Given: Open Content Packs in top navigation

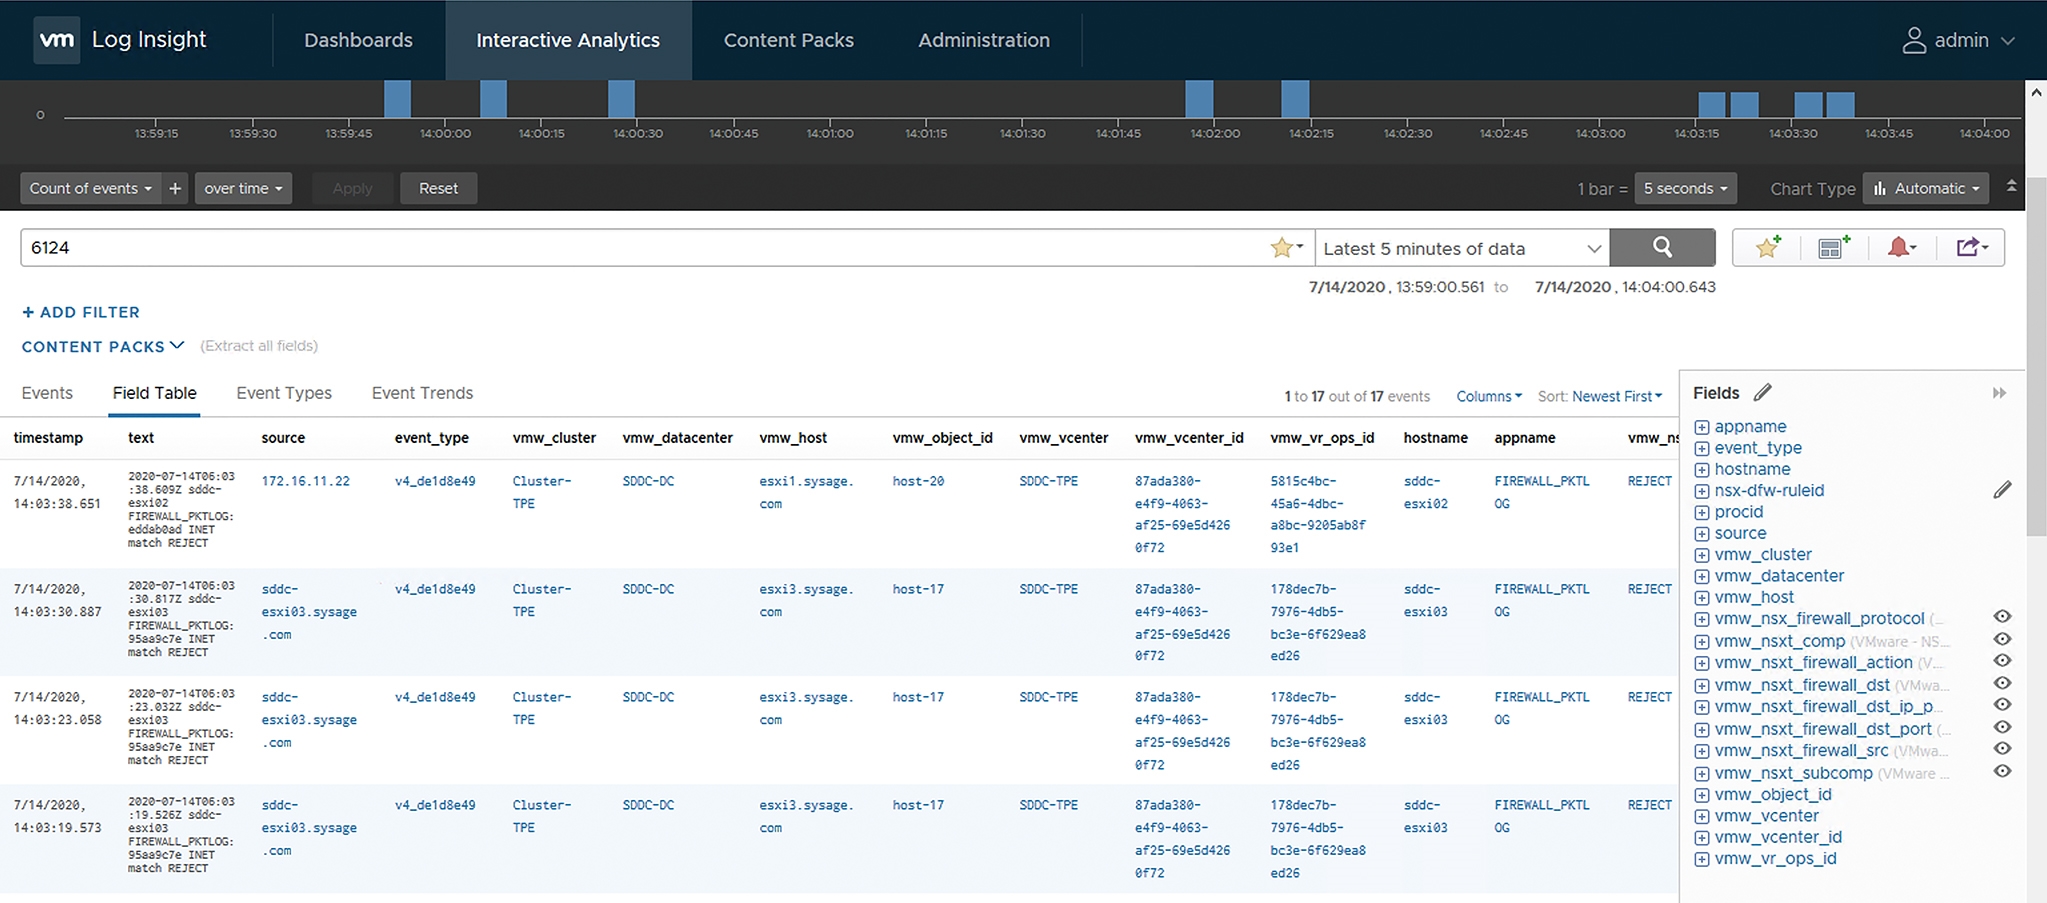Looking at the screenshot, I should [789, 40].
